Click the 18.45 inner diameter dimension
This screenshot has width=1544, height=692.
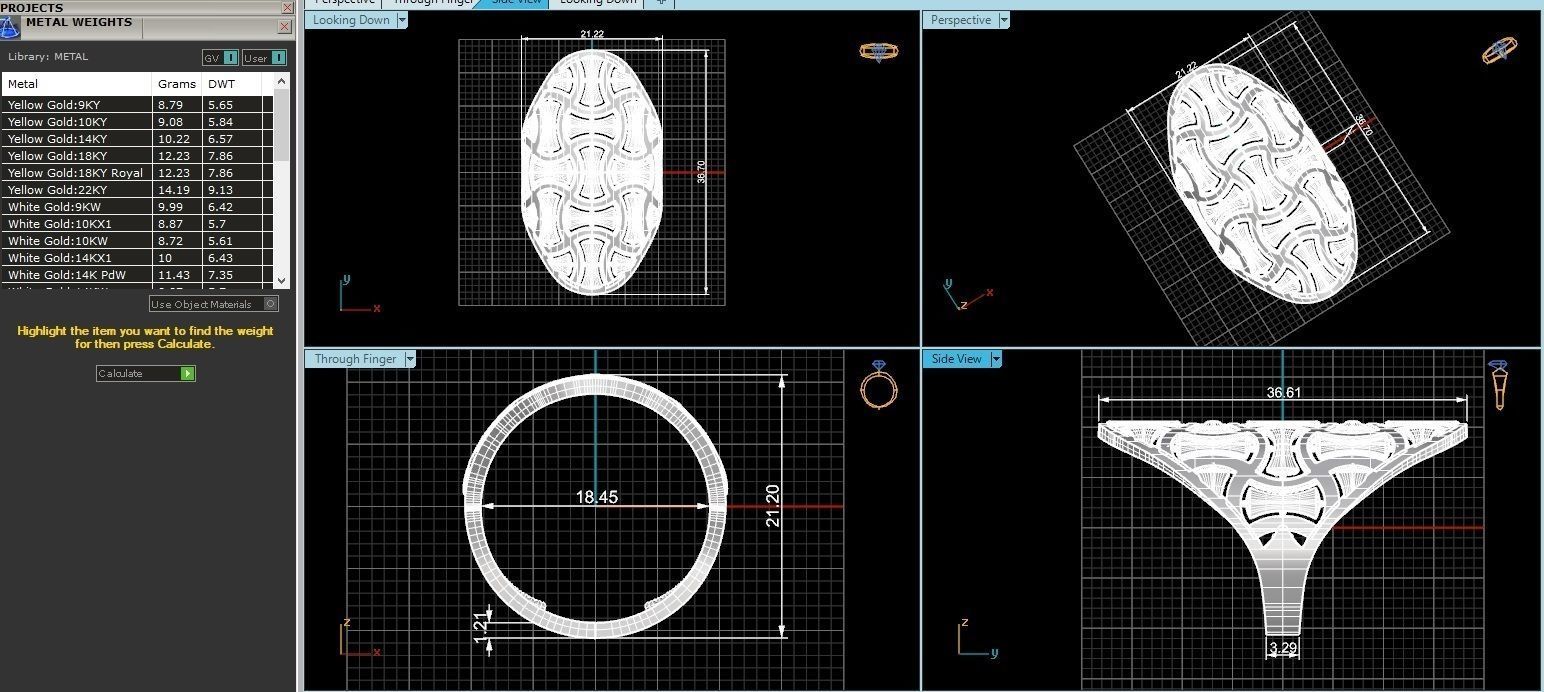point(597,497)
